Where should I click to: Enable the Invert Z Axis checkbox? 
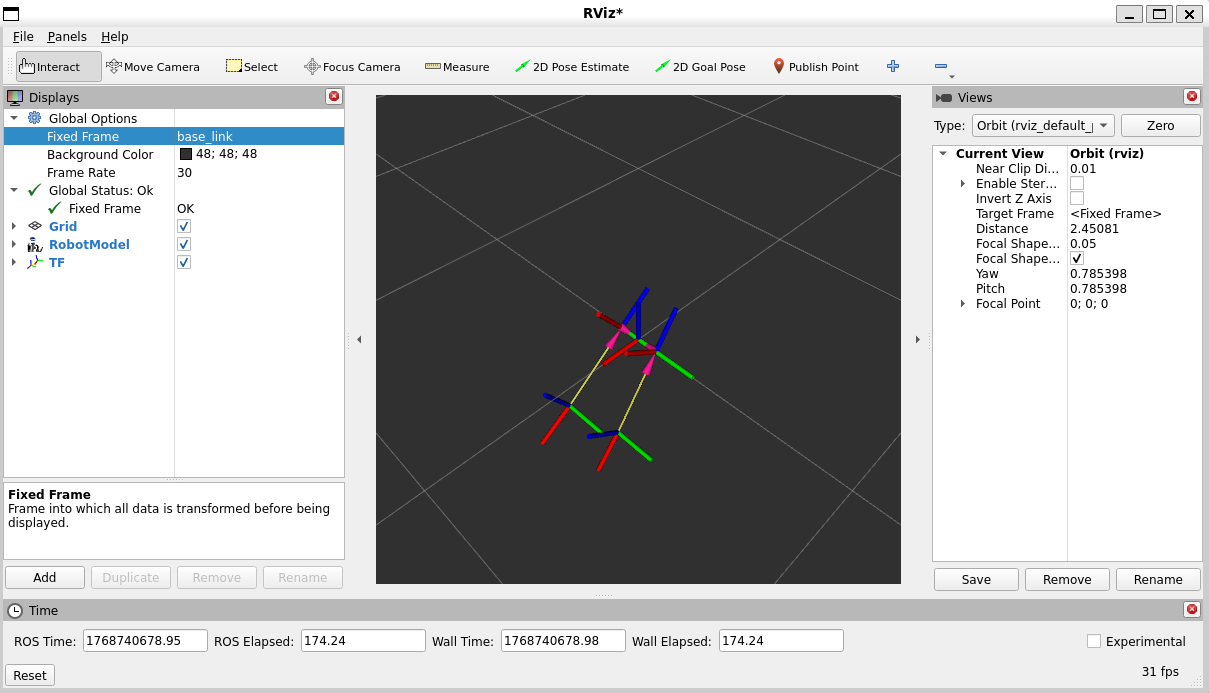pyautogui.click(x=1077, y=199)
